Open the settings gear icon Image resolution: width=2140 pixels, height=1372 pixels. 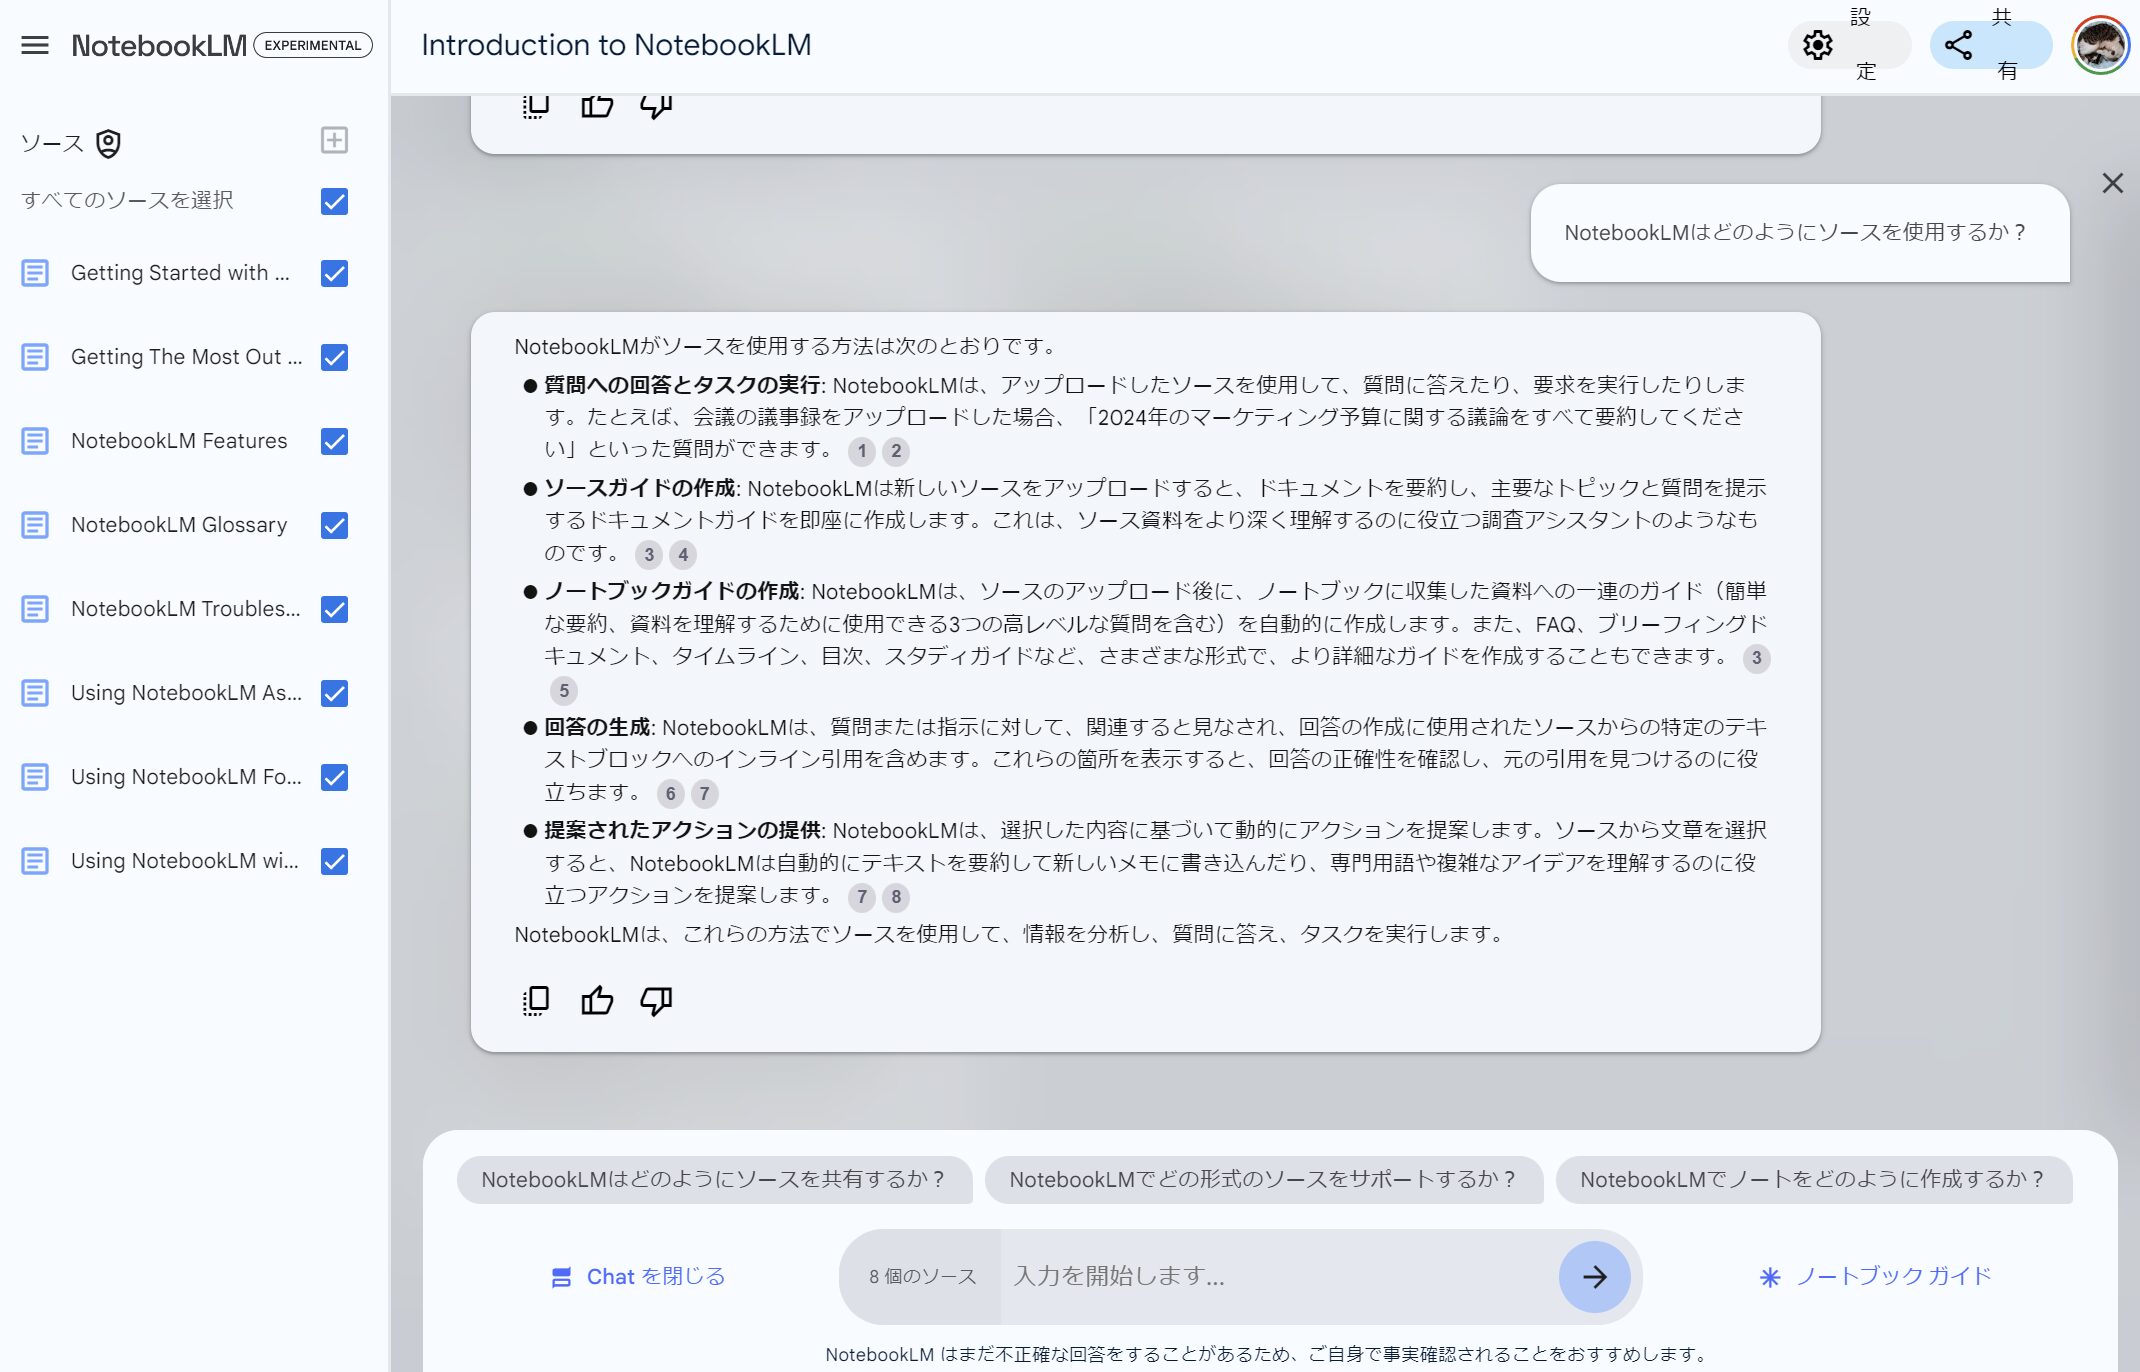click(1817, 45)
